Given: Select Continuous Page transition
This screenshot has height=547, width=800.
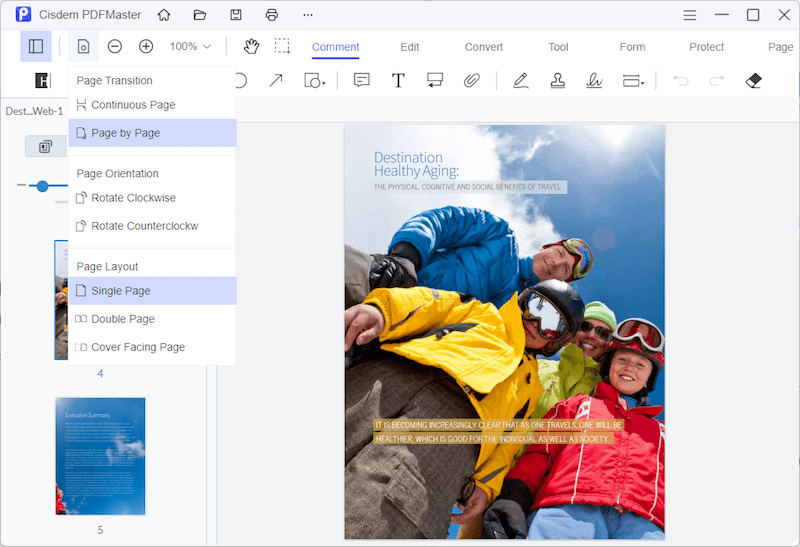Looking at the screenshot, I should tap(133, 105).
